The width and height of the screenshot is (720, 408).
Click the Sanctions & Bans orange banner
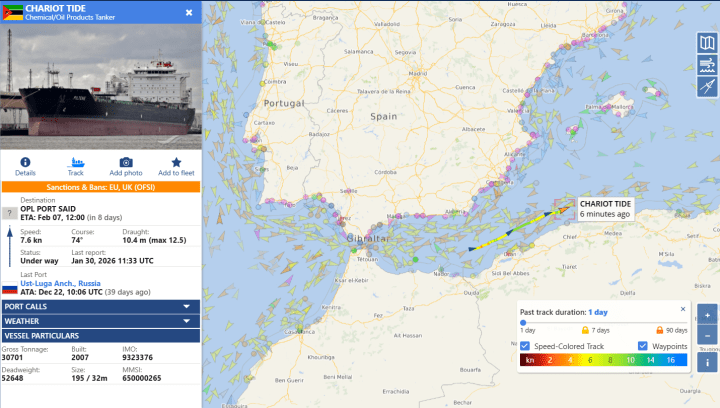101,187
